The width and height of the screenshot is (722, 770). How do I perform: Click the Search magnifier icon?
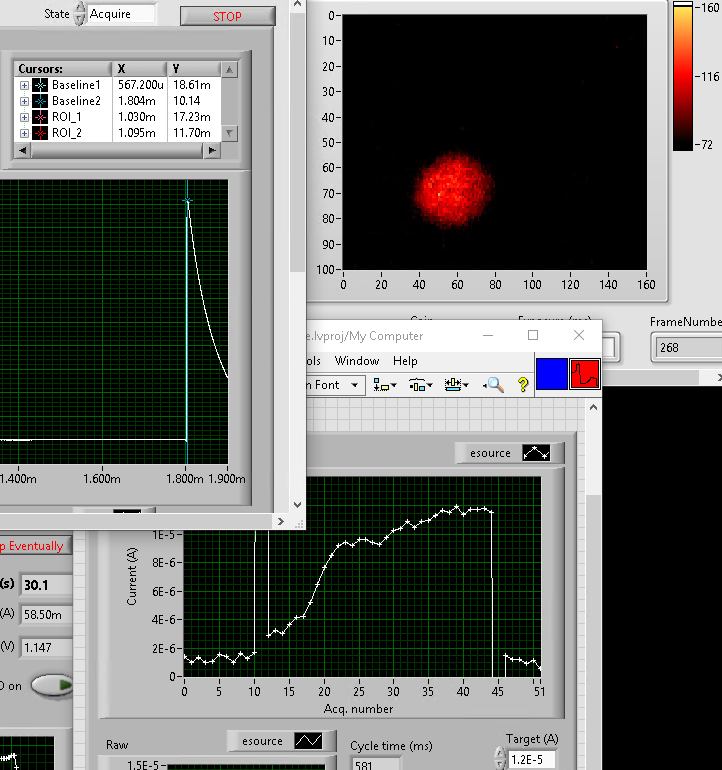click(x=494, y=384)
